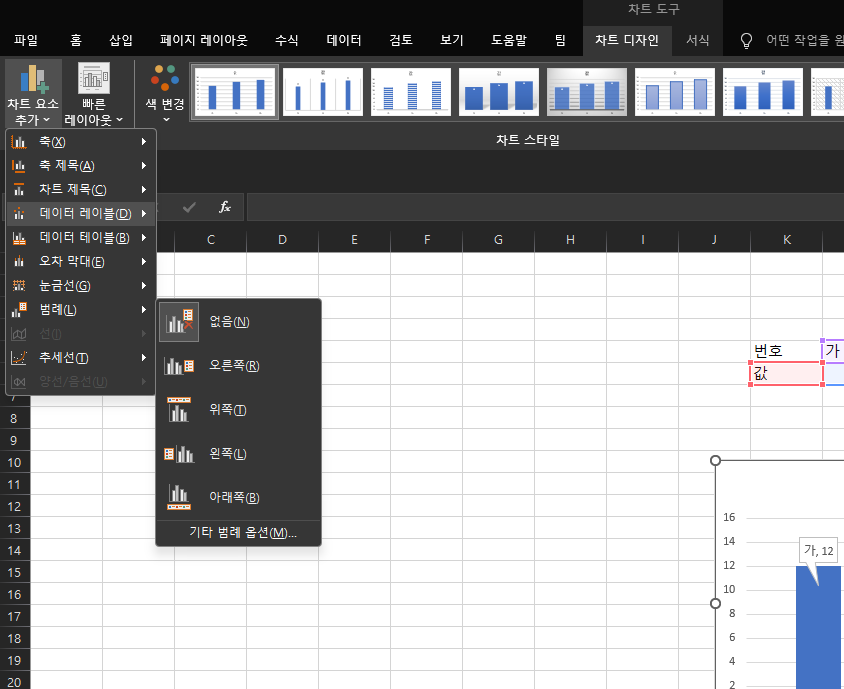Click the chart's top-left resize handle
Image resolution: width=844 pixels, height=689 pixels.
[715, 460]
